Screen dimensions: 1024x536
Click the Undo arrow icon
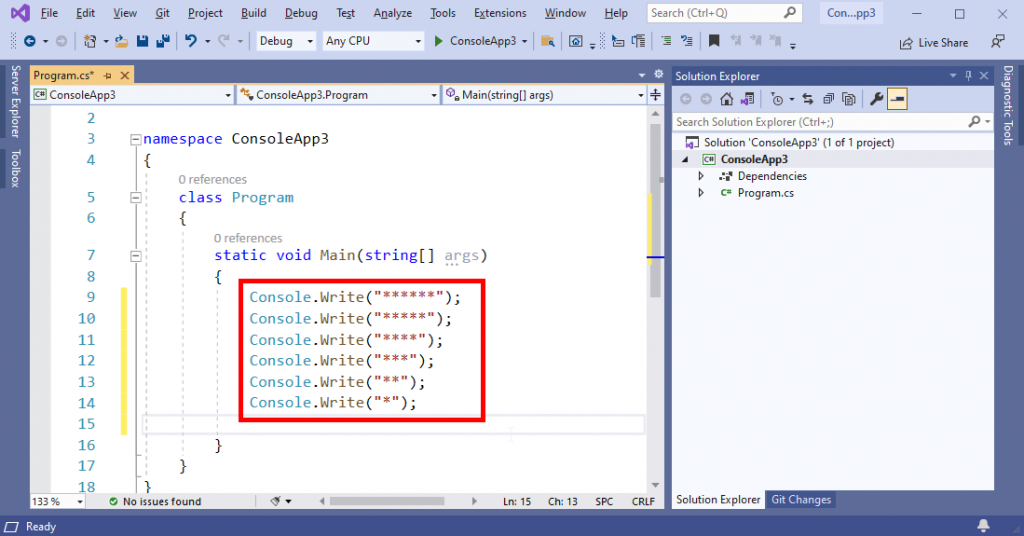click(191, 41)
